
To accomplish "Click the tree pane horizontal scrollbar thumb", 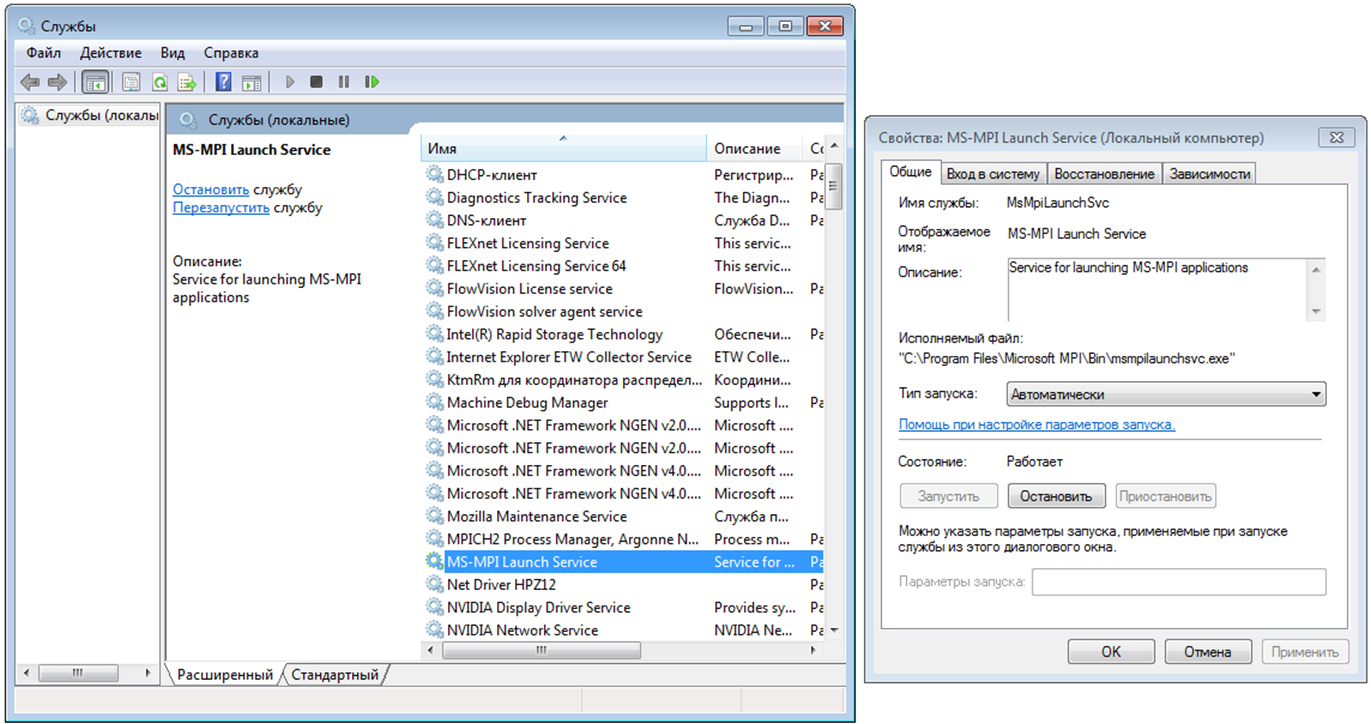I will (x=77, y=673).
